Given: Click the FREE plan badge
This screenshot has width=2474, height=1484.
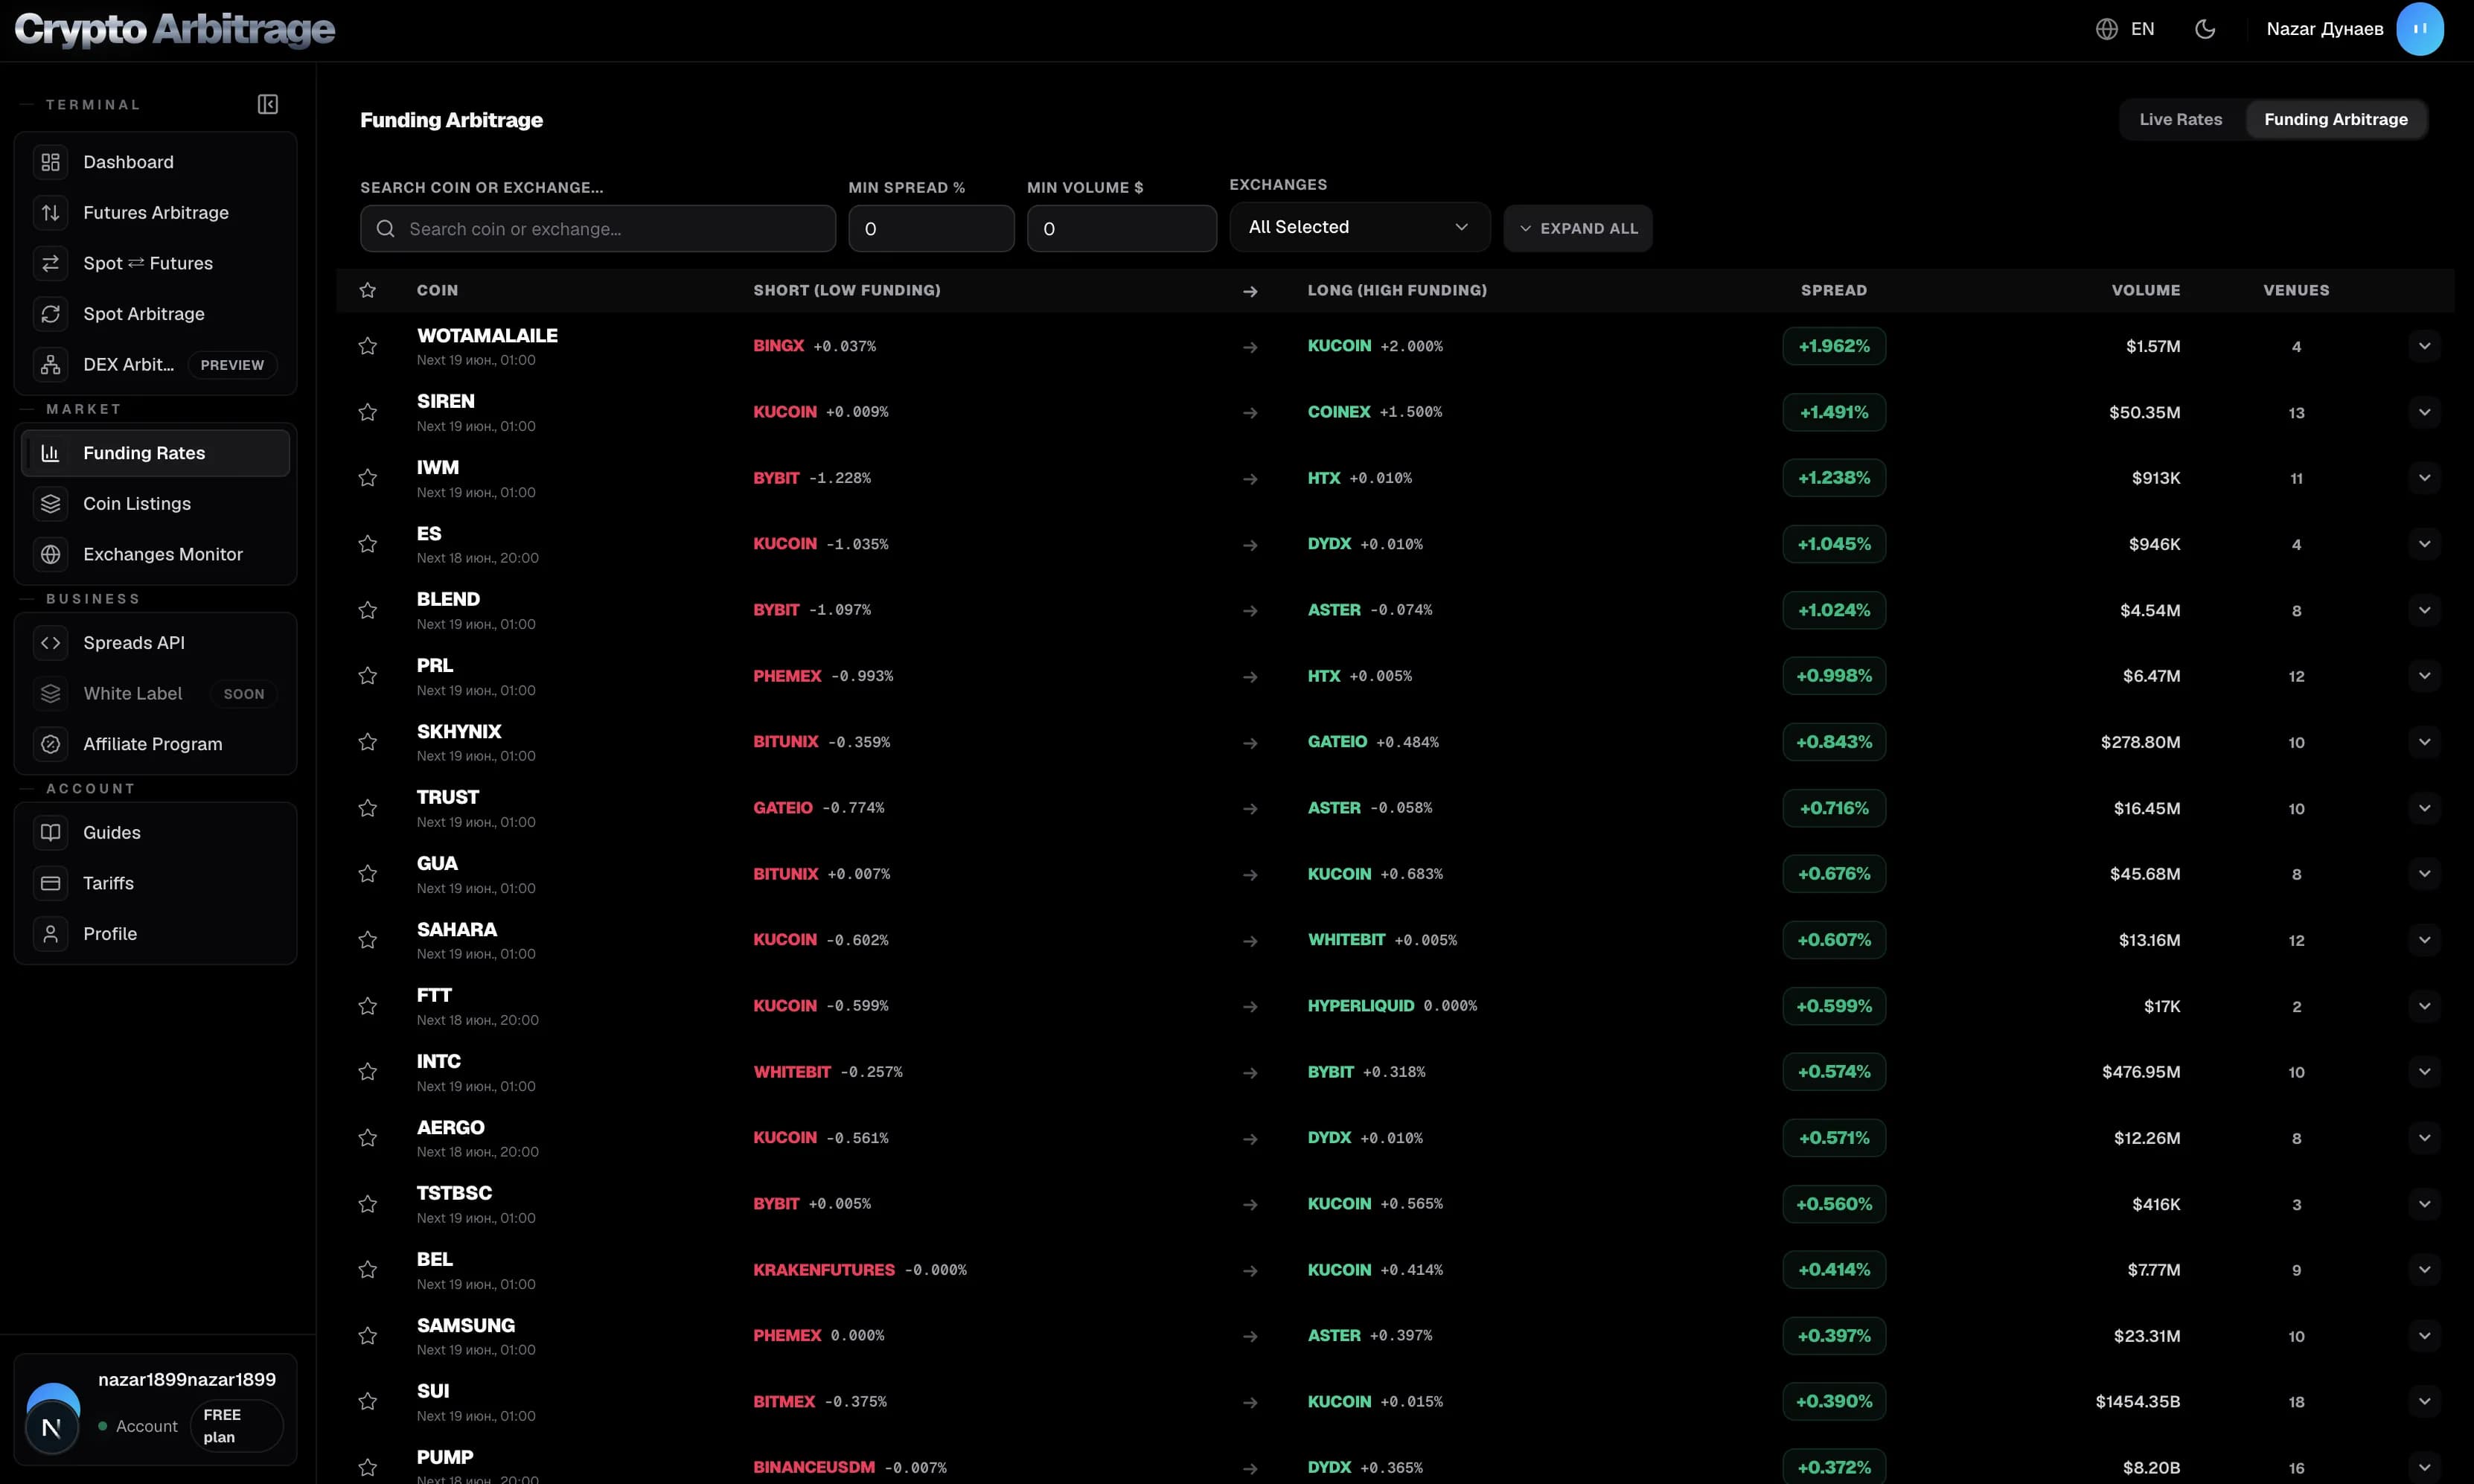Looking at the screenshot, I should pos(236,1426).
